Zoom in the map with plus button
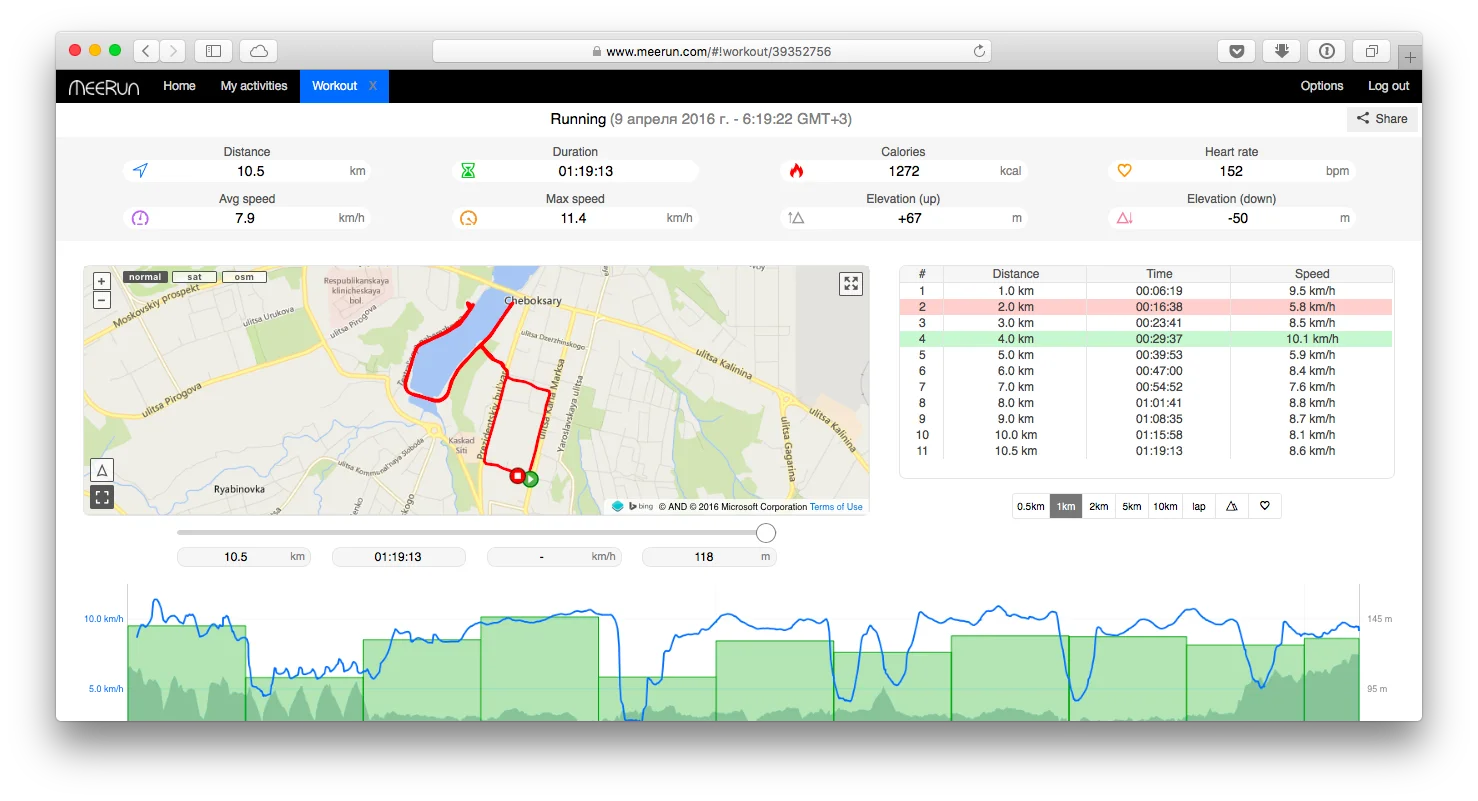This screenshot has height=801, width=1478. click(x=101, y=281)
